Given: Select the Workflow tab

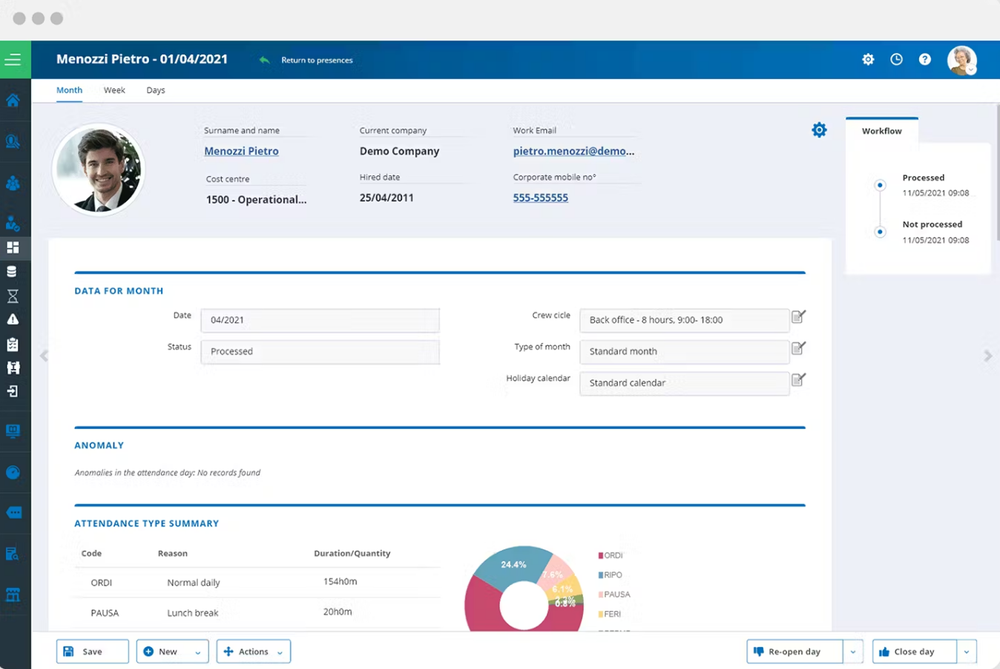Looking at the screenshot, I should [881, 131].
